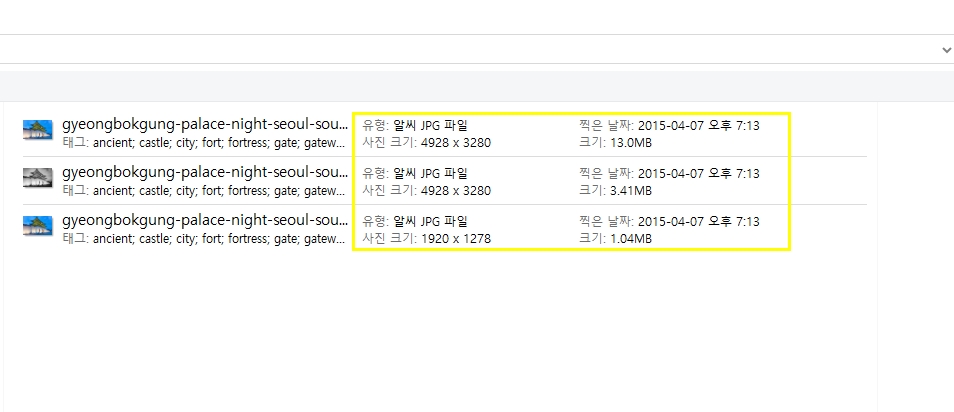The width and height of the screenshot is (954, 412).
Task: Click '유형: 알씨 JPG 파일' in the 3.41MB row
Action: click(x=415, y=174)
